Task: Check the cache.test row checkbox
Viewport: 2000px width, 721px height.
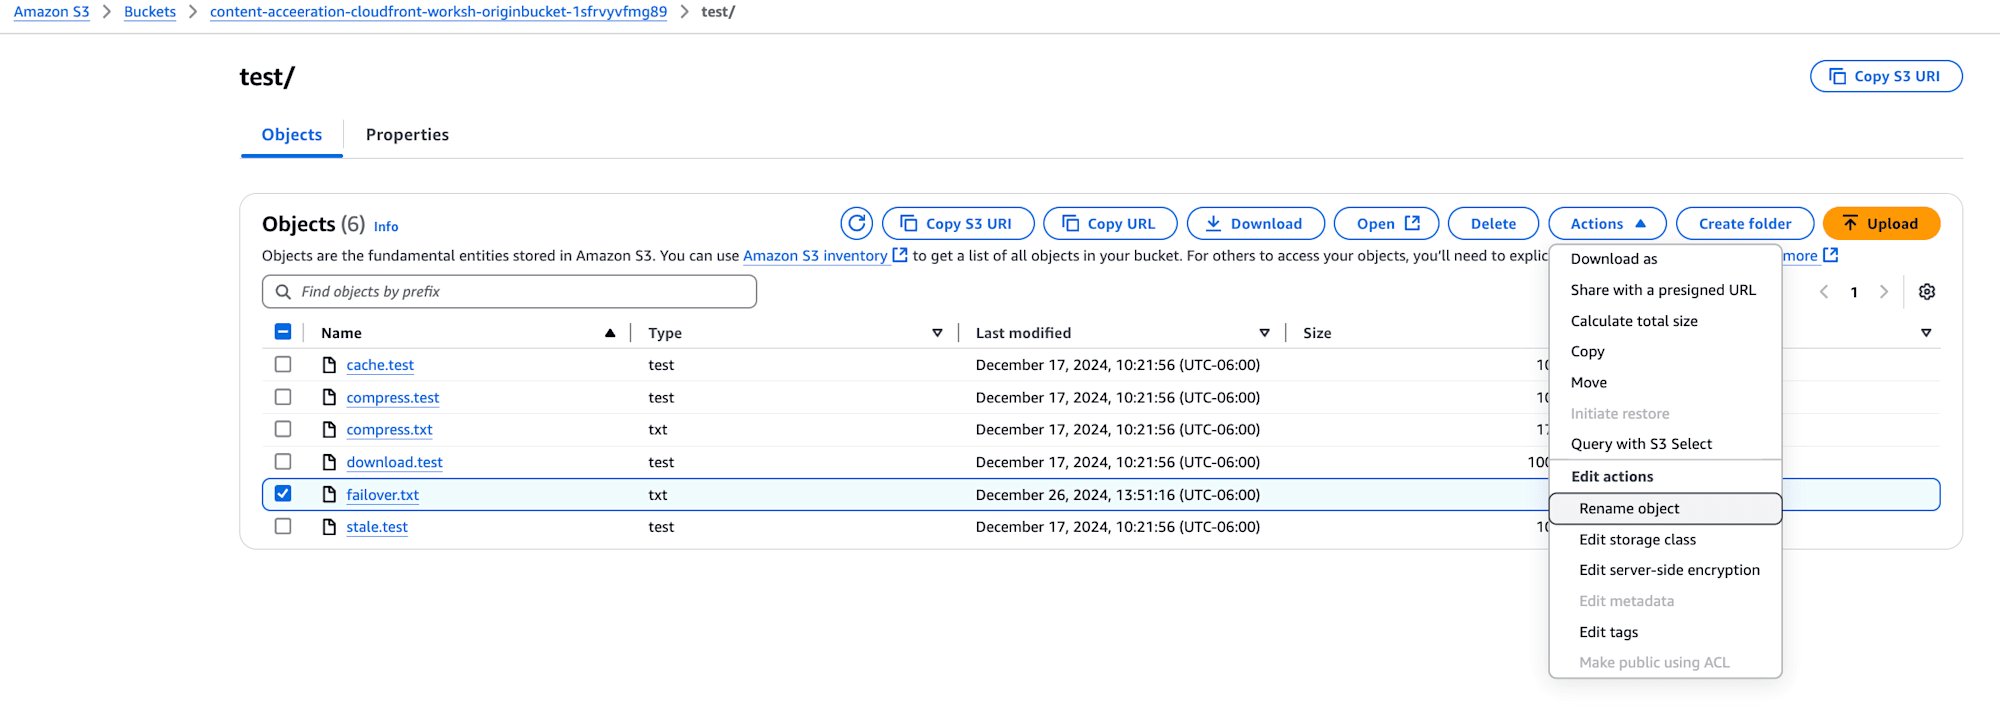Action: [283, 364]
